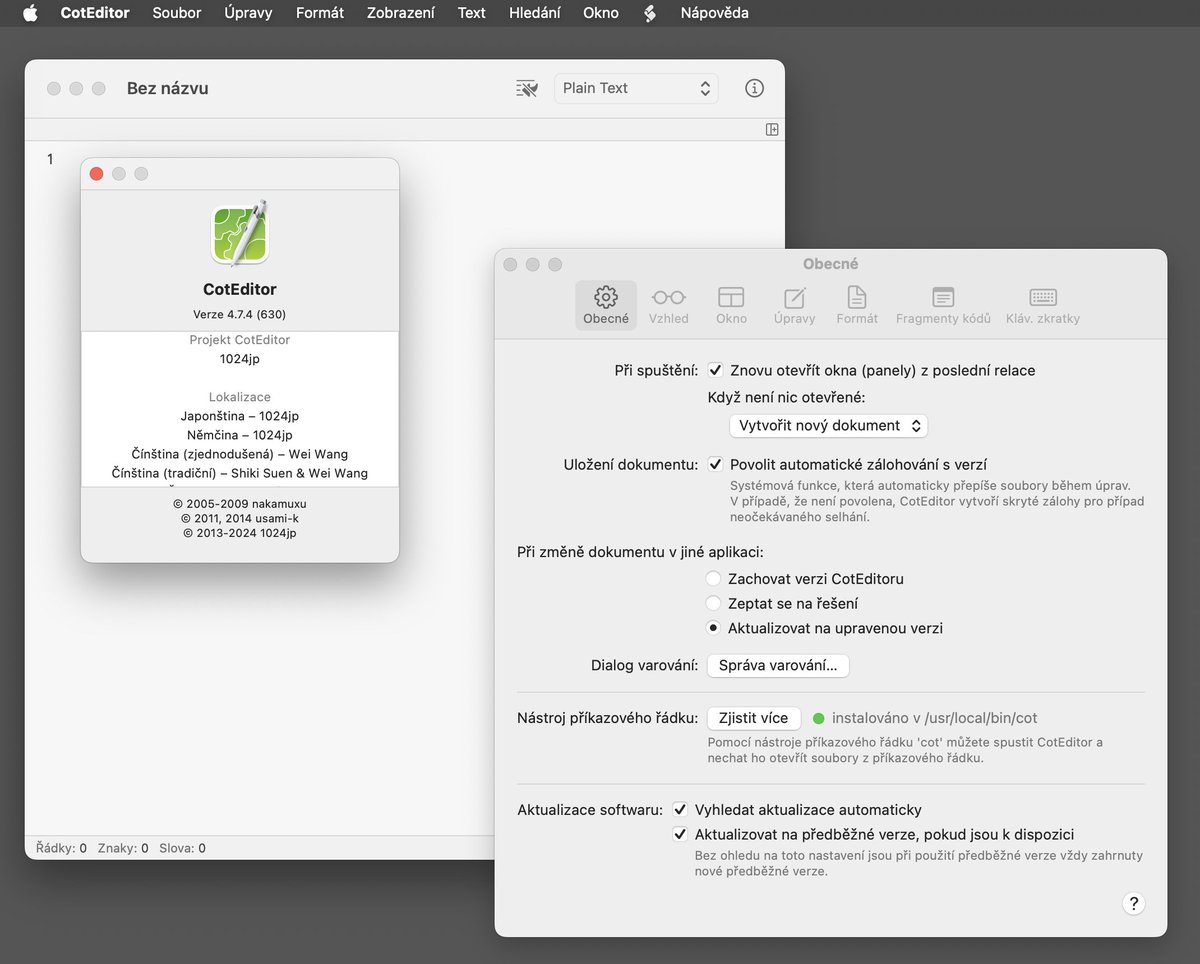Open the CotEditor menu
Screen dimensions: 1200x964
pos(95,13)
